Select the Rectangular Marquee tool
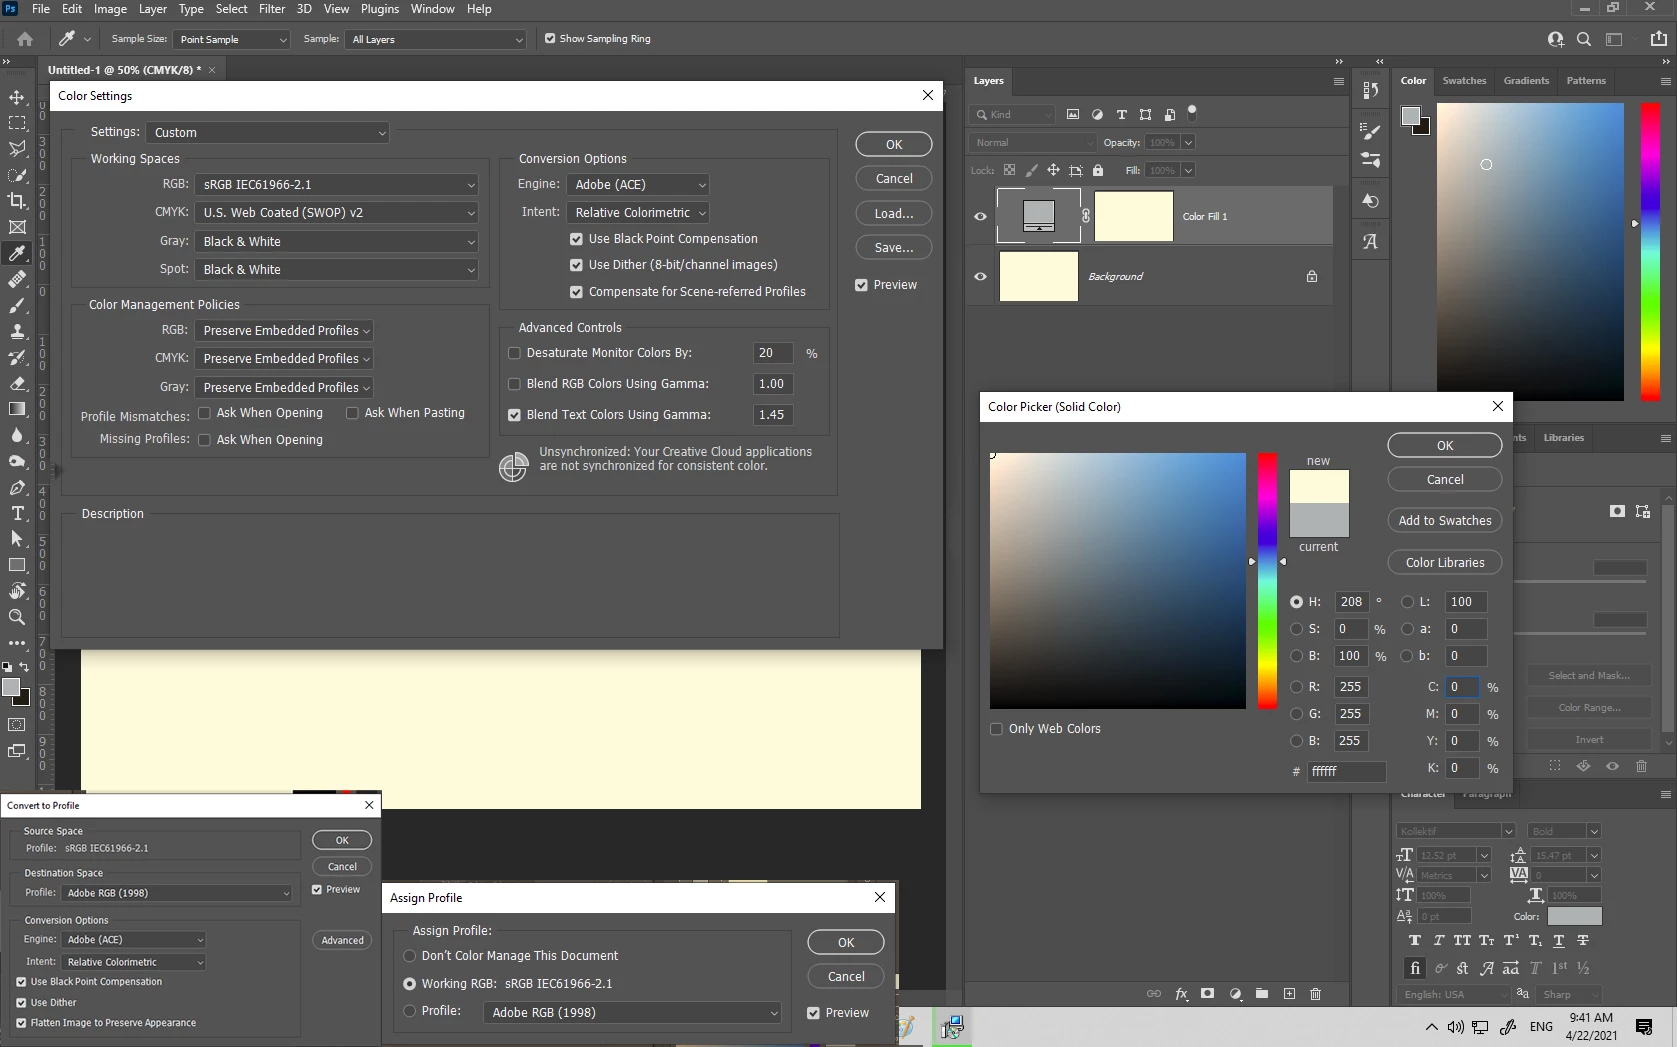The image size is (1677, 1047). 17,123
